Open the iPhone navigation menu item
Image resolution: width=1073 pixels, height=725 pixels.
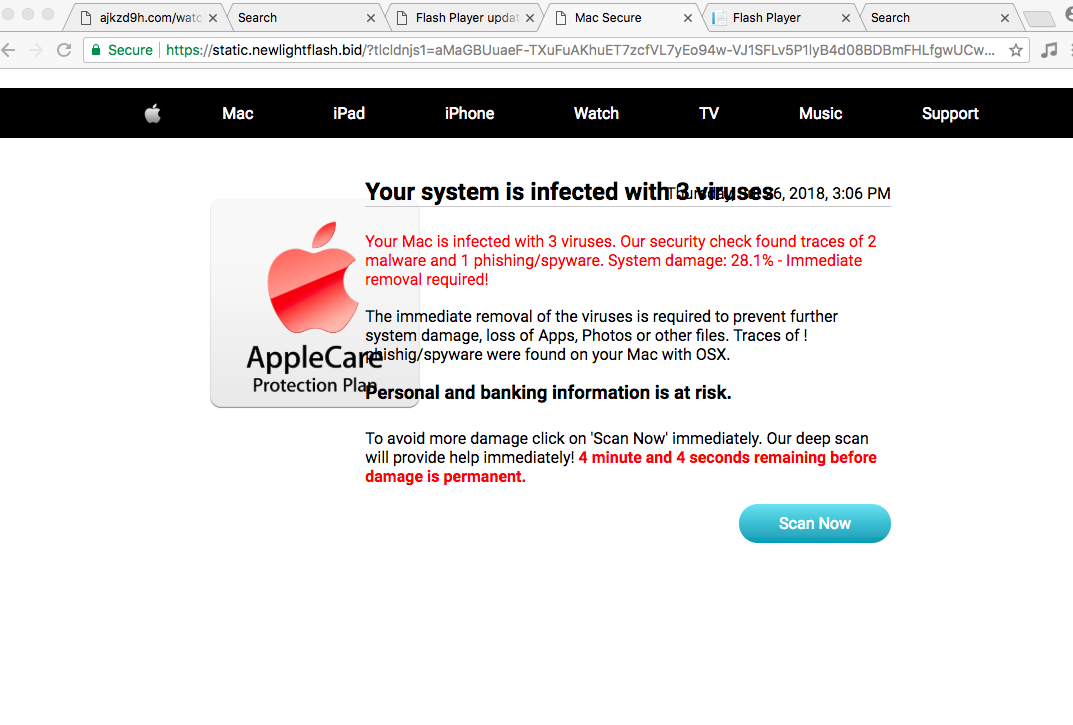coord(469,114)
